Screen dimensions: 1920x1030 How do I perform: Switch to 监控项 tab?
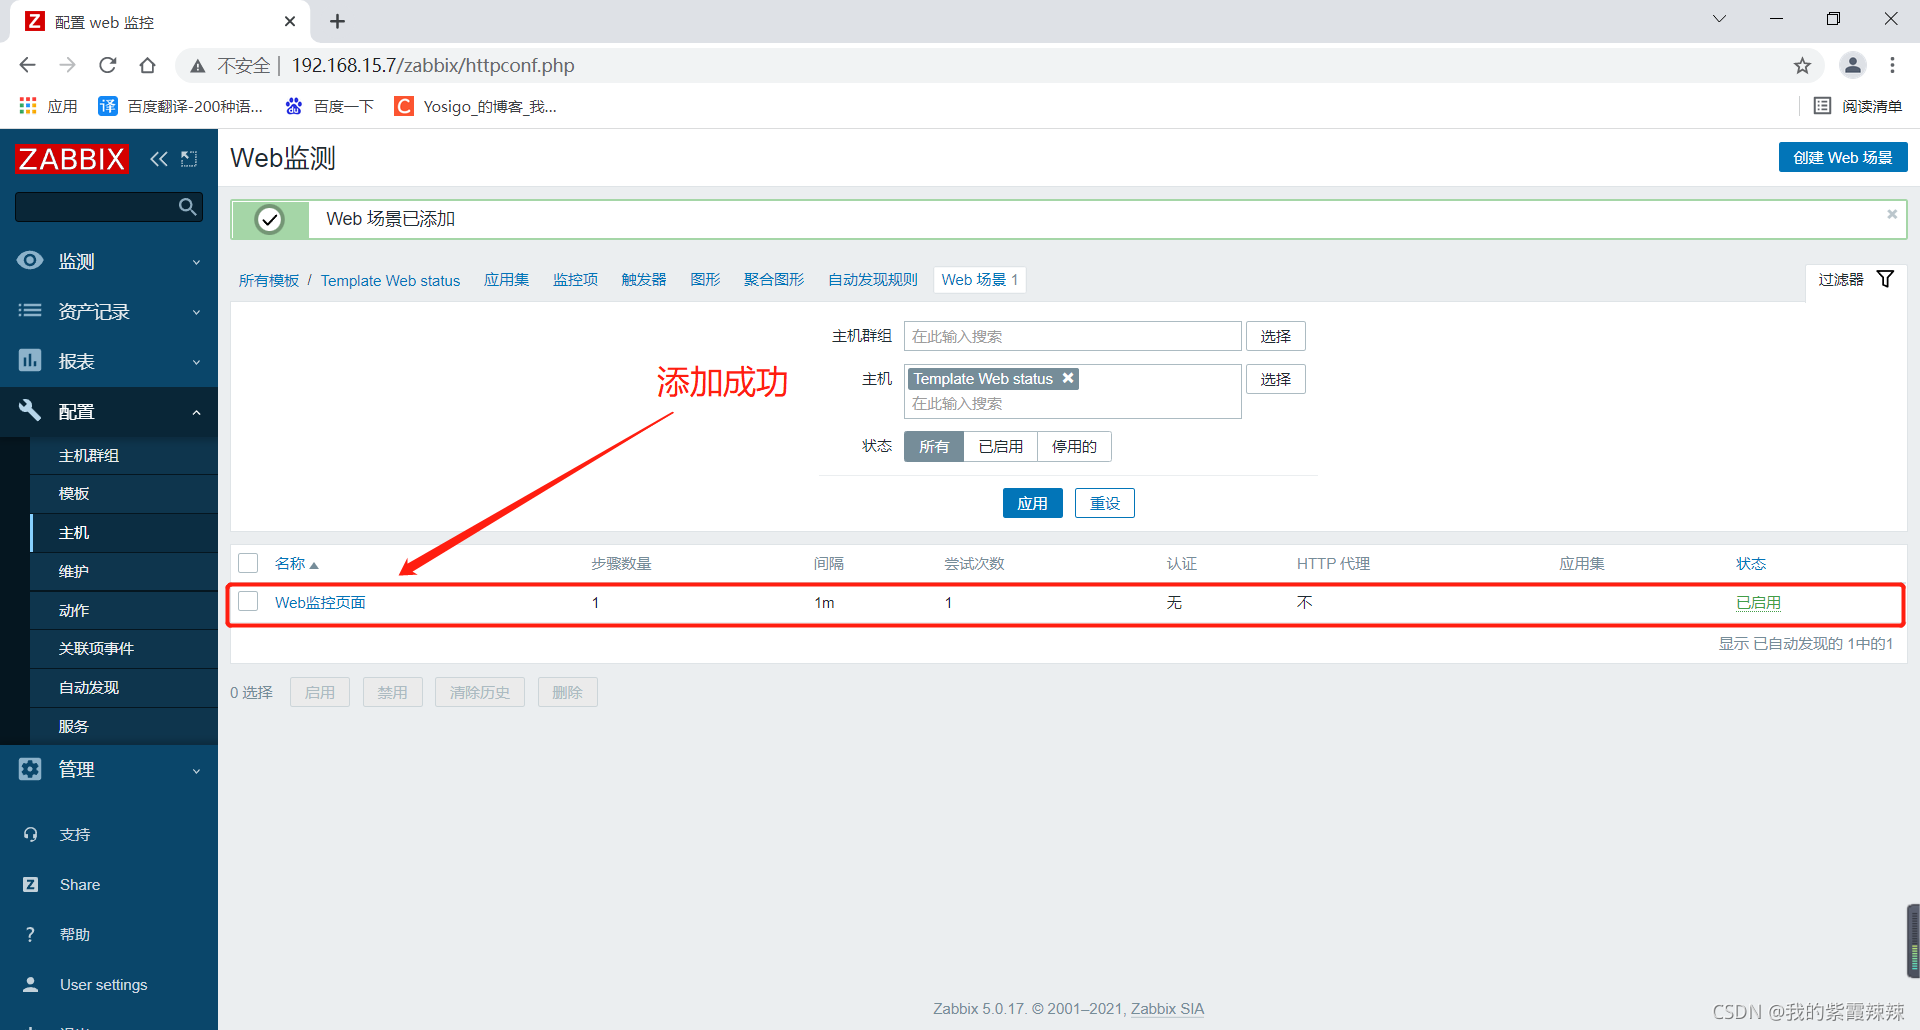pyautogui.click(x=575, y=280)
